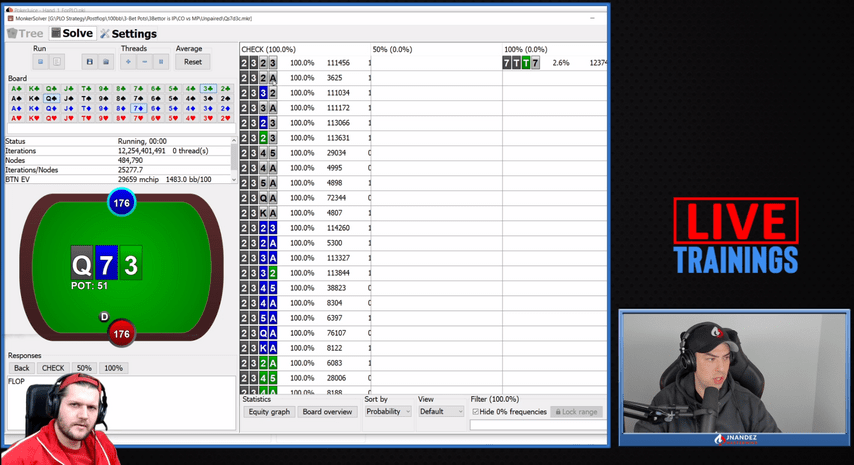Toggle the Jack of diamonds board card

(69, 108)
